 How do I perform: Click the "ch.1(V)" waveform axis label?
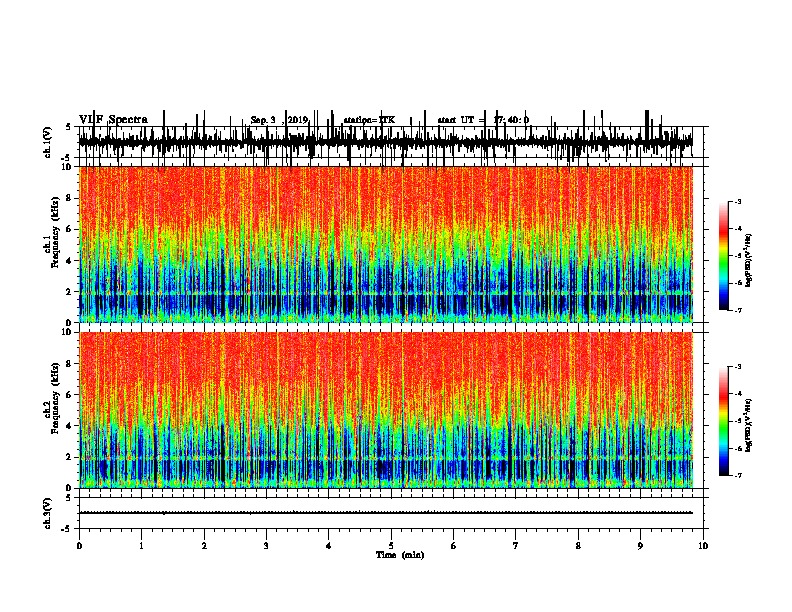[x=48, y=142]
